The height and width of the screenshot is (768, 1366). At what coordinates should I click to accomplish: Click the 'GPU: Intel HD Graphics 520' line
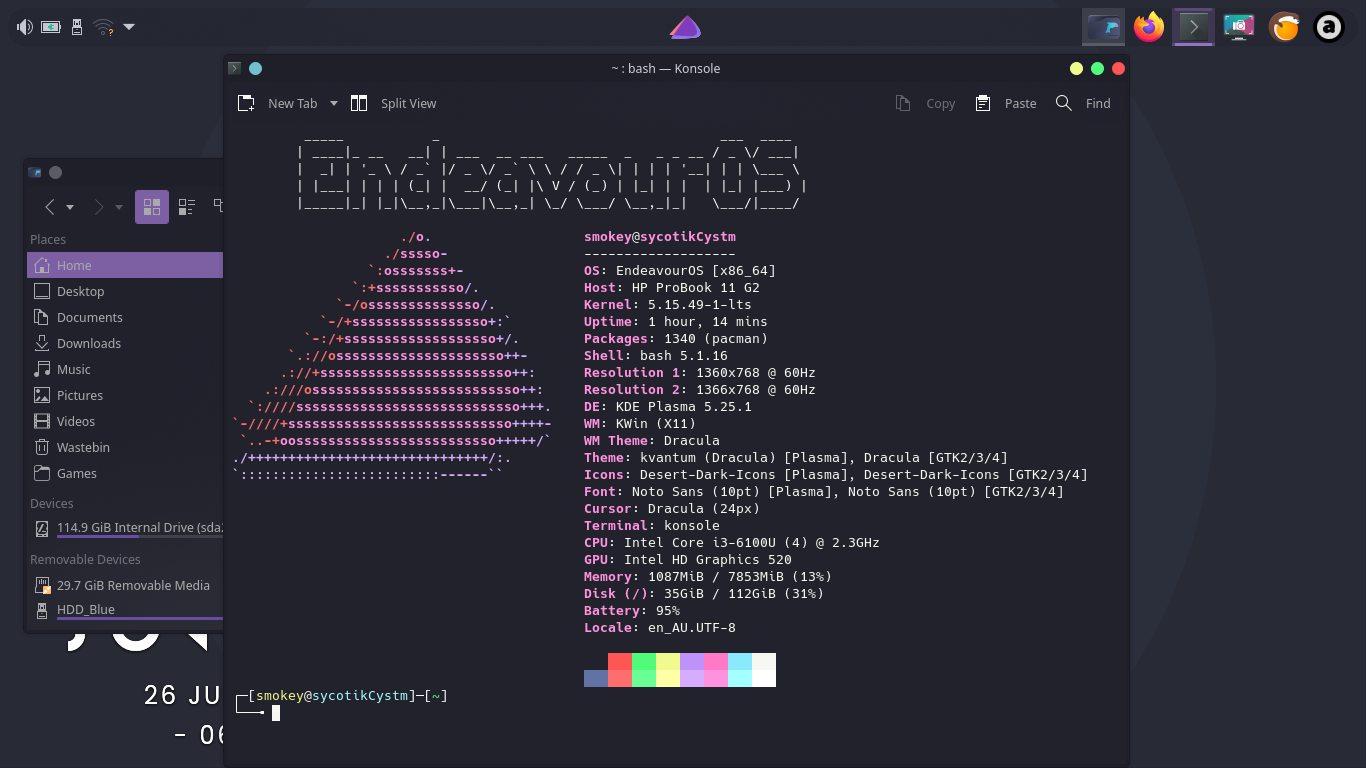point(688,560)
